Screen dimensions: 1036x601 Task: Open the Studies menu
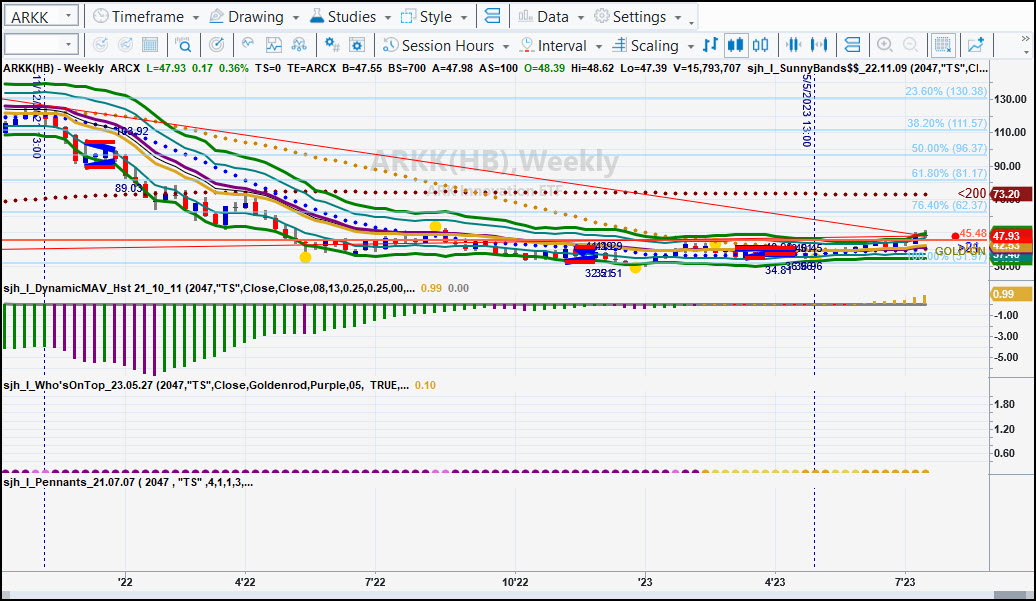click(351, 17)
